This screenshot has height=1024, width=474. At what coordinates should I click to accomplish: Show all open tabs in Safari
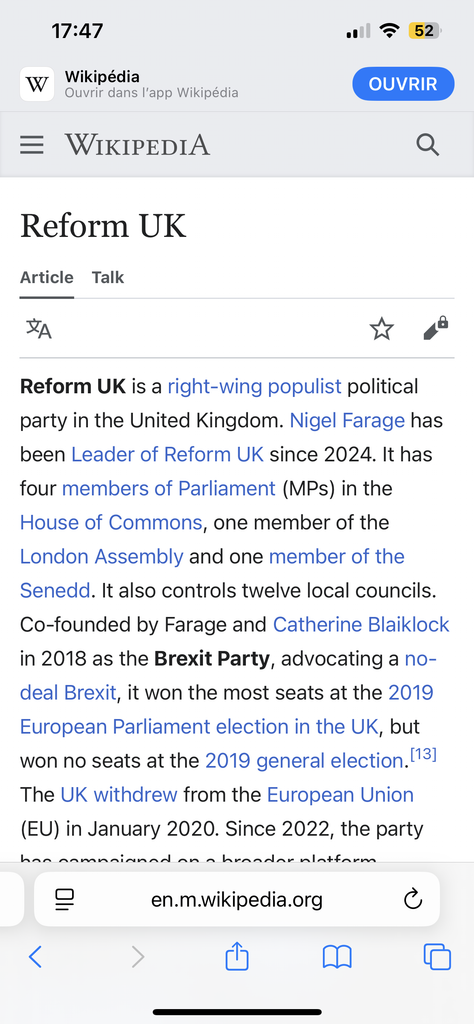[437, 957]
